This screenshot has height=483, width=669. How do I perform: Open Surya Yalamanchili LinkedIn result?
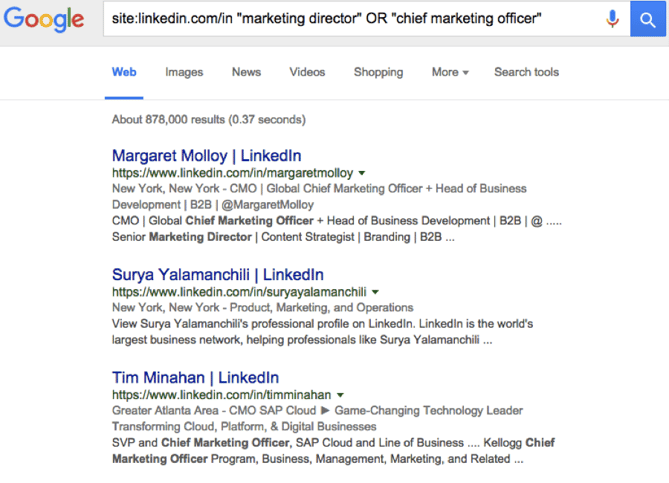point(217,275)
